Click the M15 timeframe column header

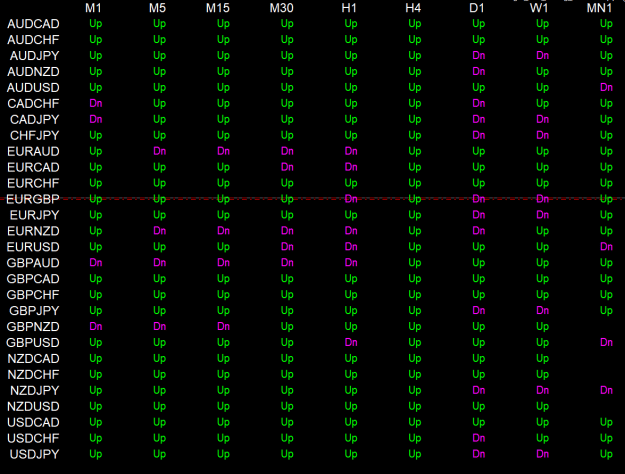click(x=218, y=8)
